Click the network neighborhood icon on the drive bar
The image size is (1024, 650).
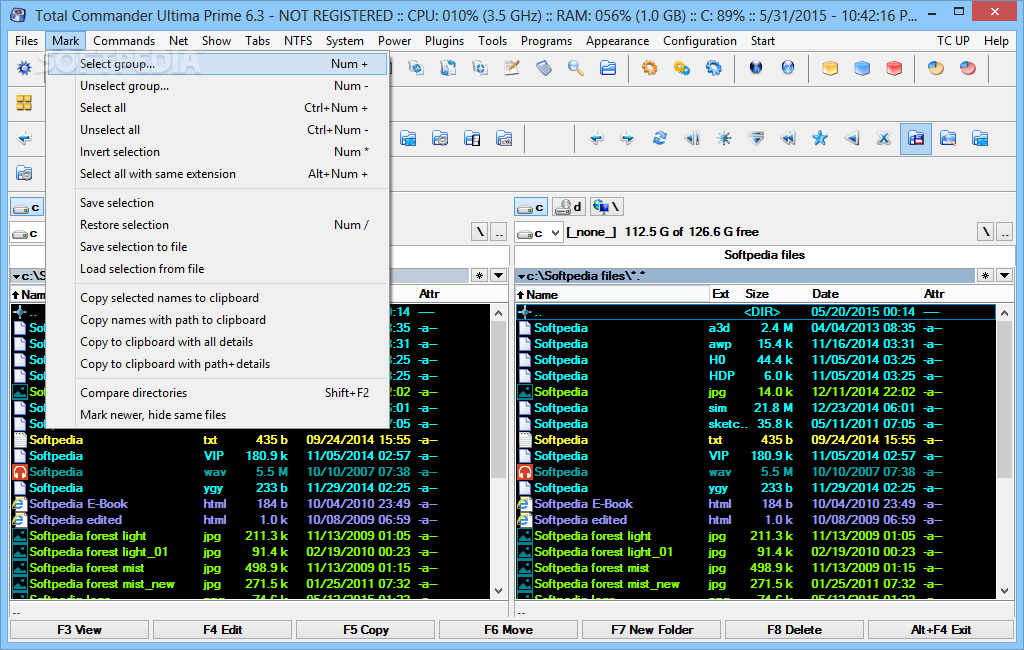coord(604,206)
